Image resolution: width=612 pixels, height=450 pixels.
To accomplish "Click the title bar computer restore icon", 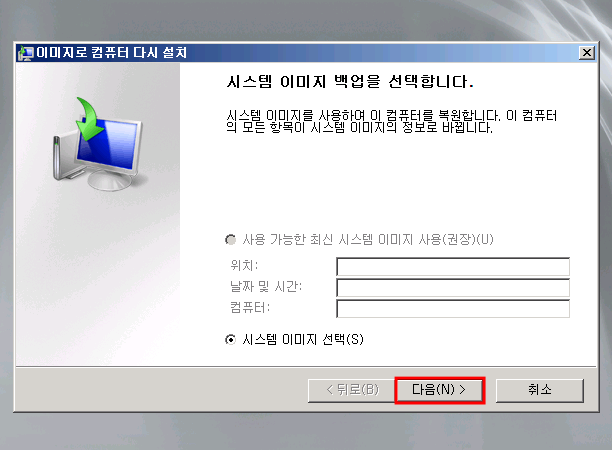I will pos(26,53).
